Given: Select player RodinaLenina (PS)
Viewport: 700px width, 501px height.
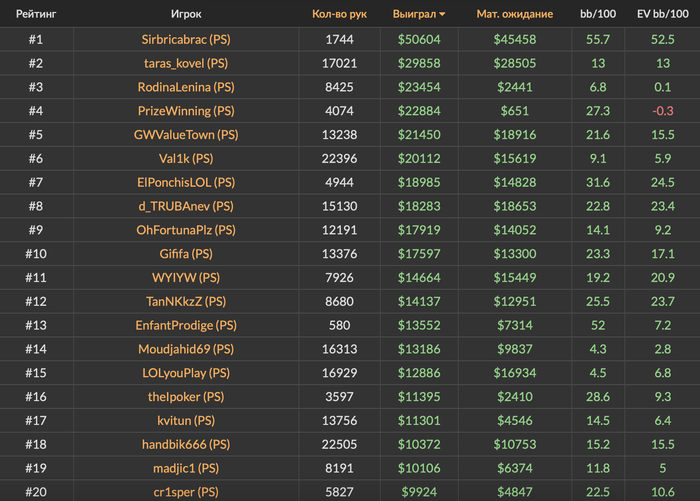Looking at the screenshot, I should coord(186,87).
